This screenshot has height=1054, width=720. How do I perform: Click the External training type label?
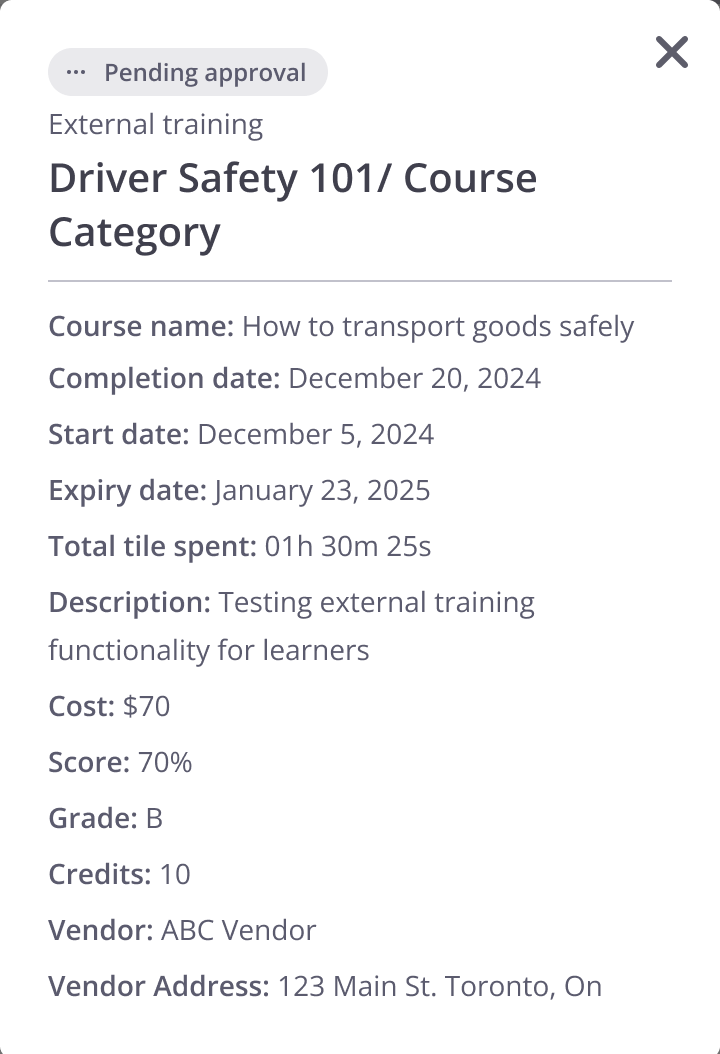click(156, 125)
